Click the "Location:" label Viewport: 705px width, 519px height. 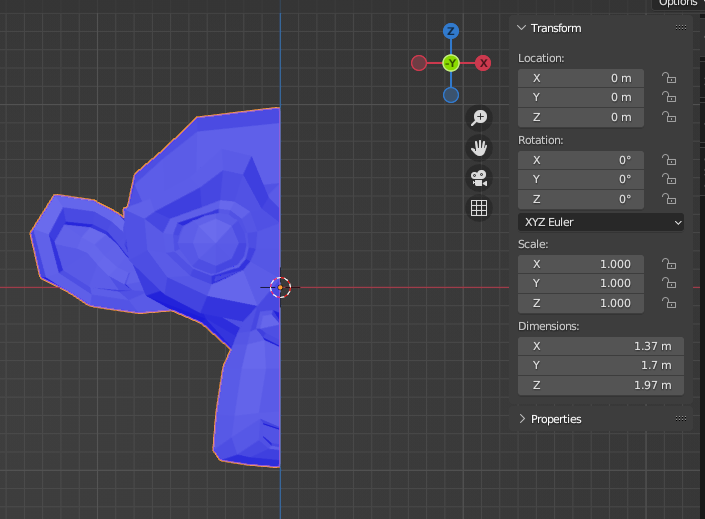541,58
